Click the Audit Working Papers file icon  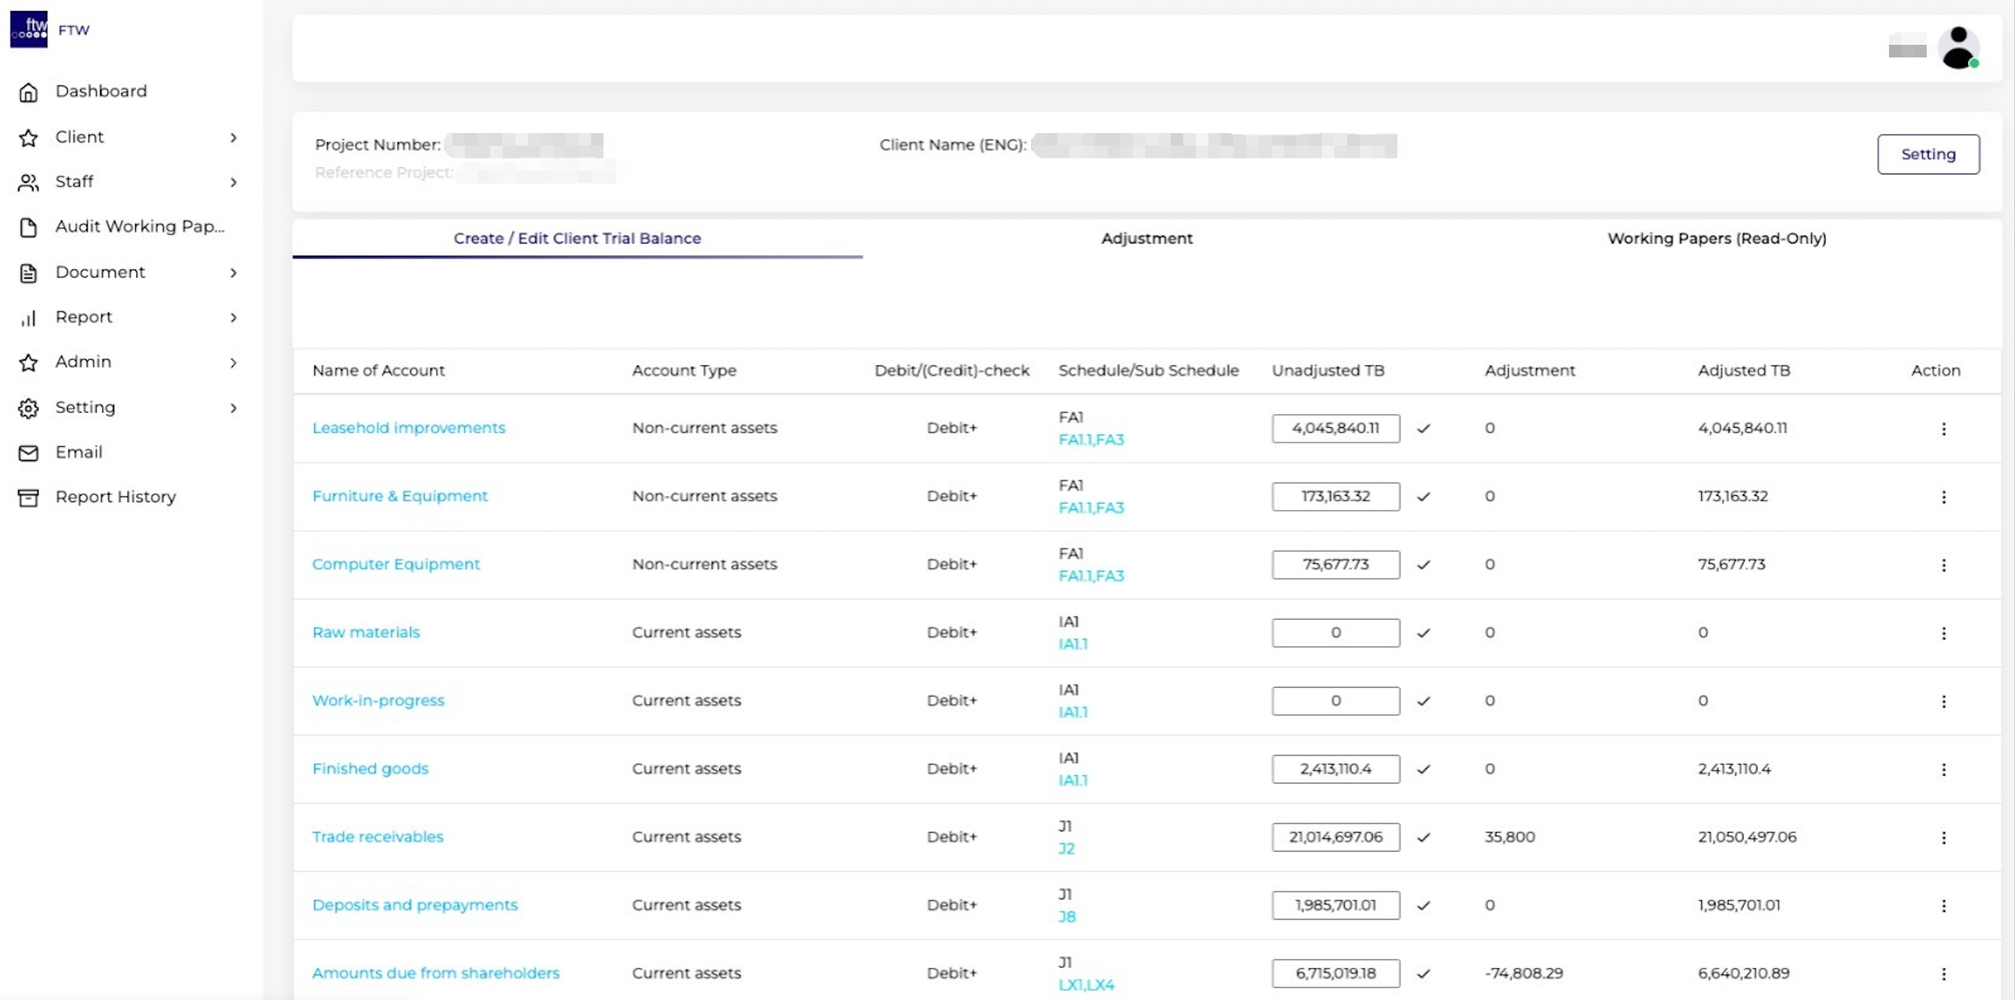(x=28, y=228)
